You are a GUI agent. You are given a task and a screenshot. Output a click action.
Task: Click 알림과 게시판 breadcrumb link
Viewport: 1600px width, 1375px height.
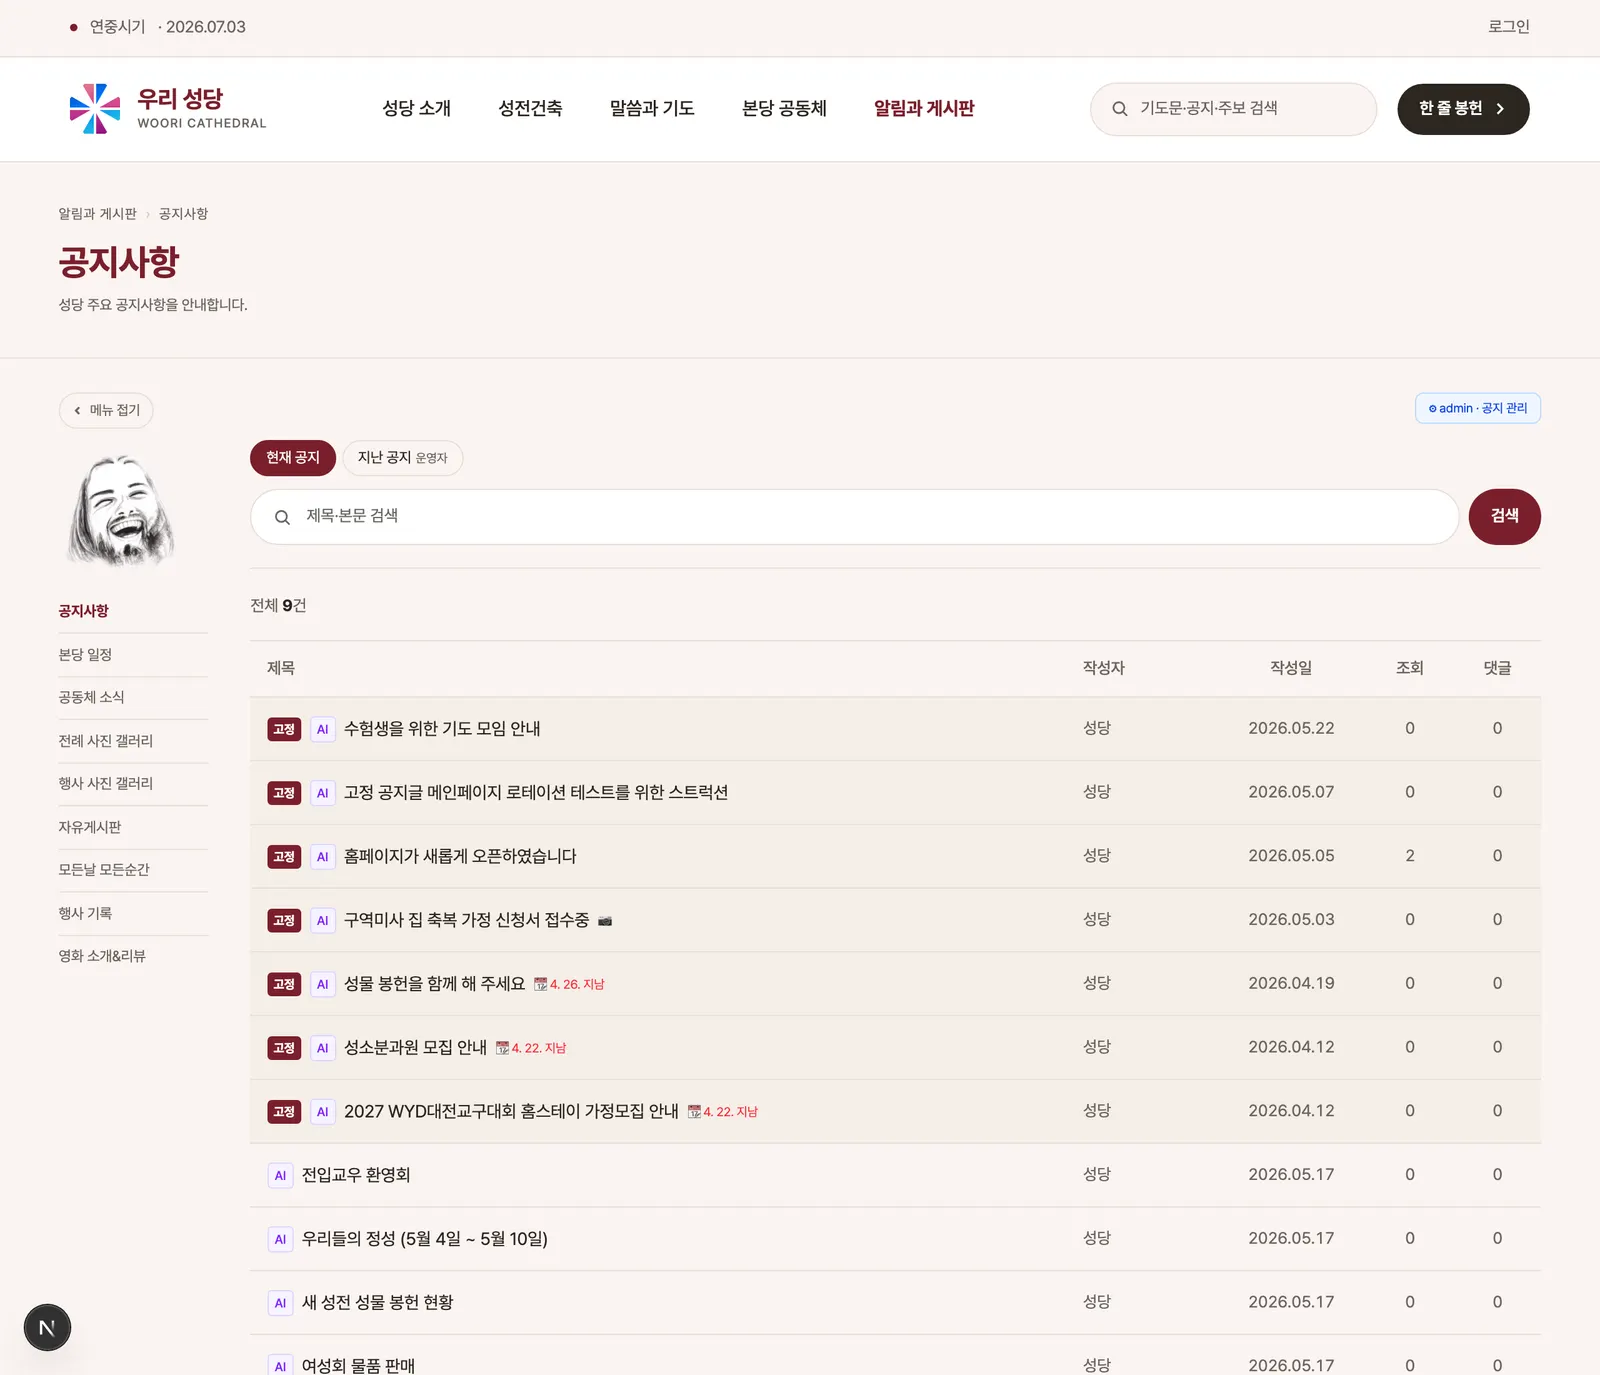pos(97,214)
